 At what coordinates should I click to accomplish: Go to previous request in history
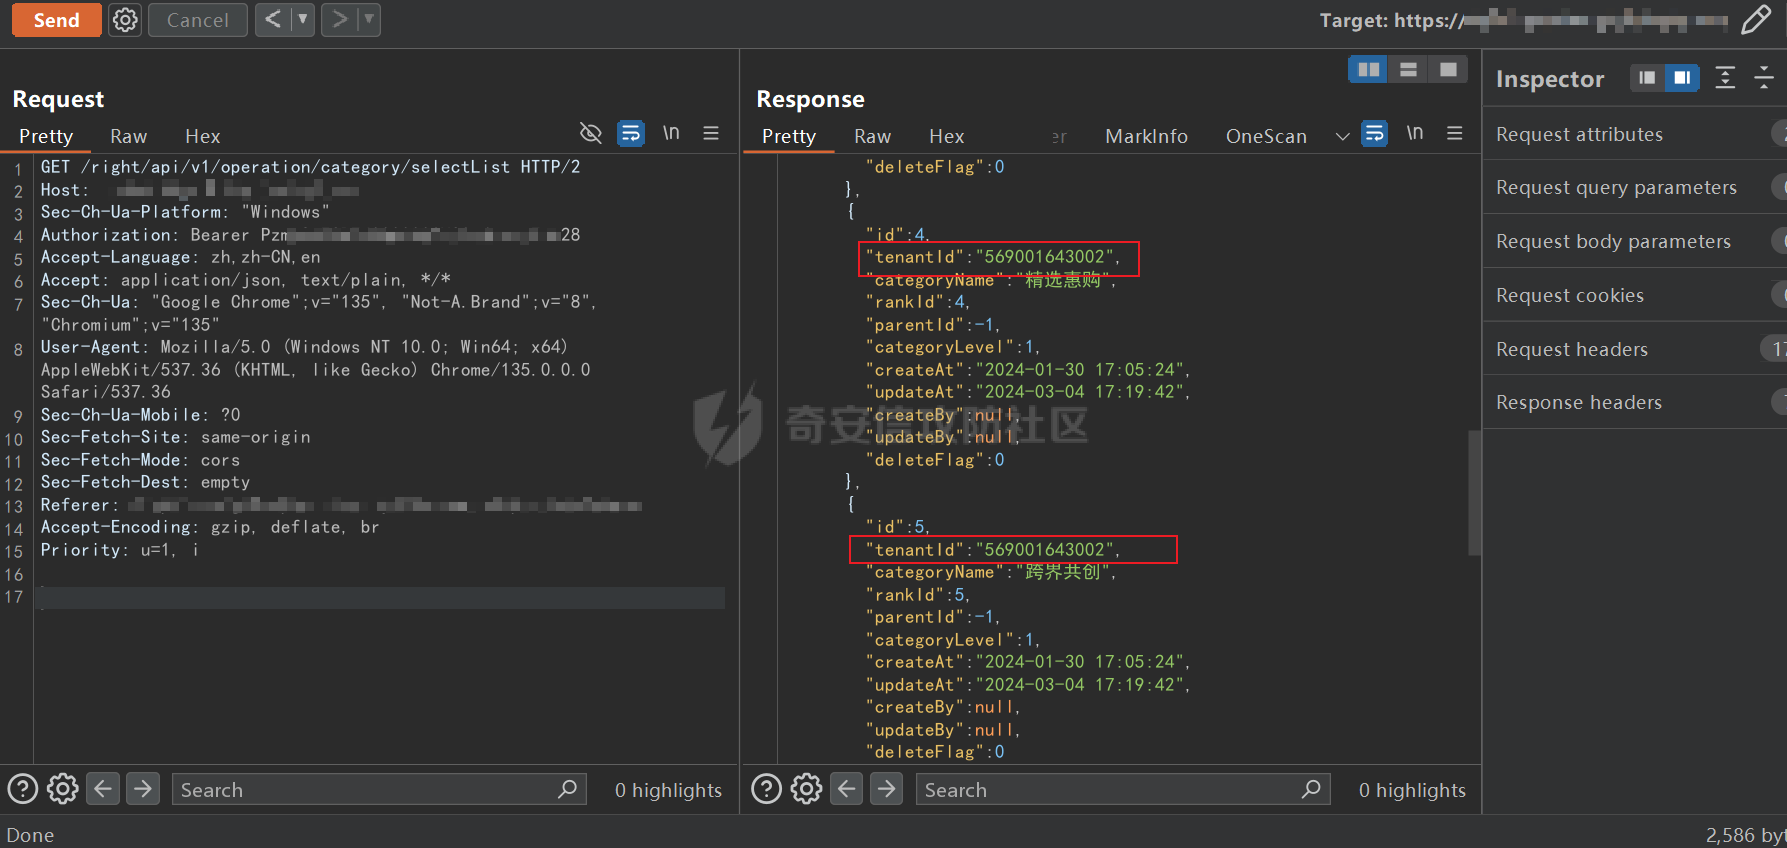272,19
